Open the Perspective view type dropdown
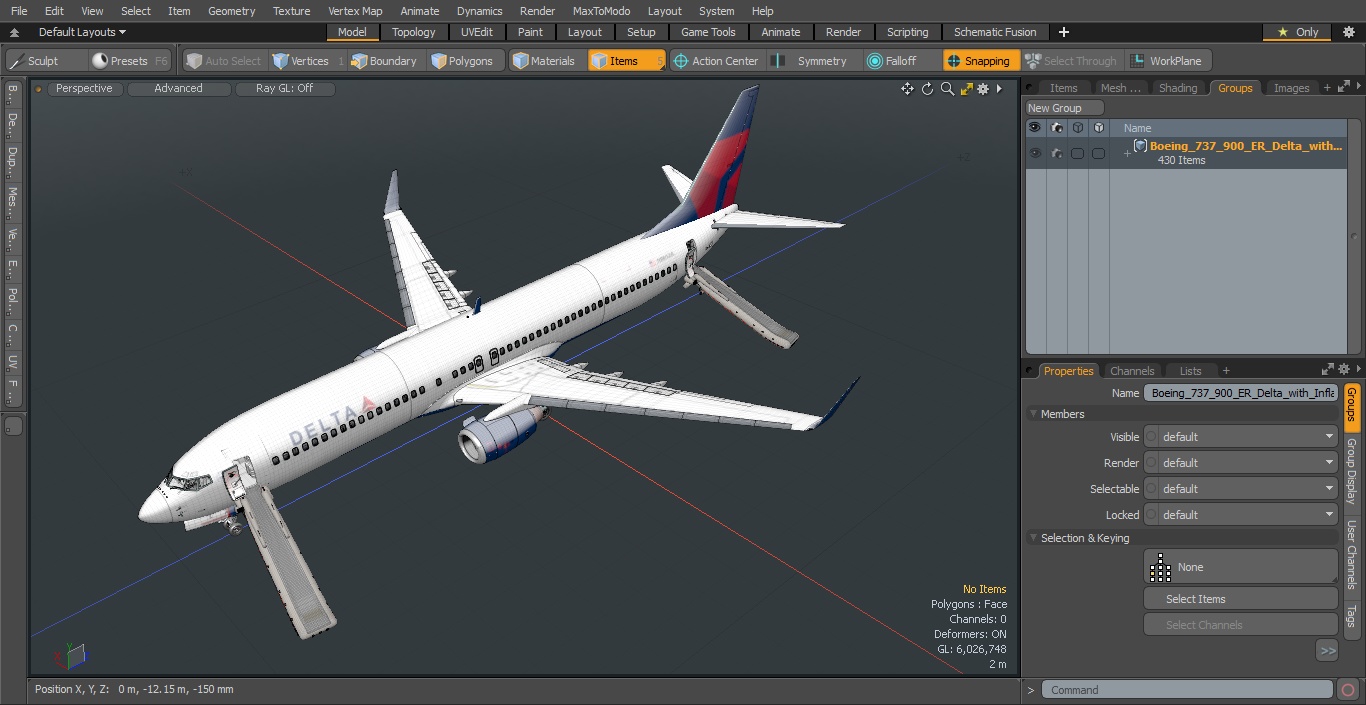This screenshot has height=705, width=1366. [x=85, y=89]
